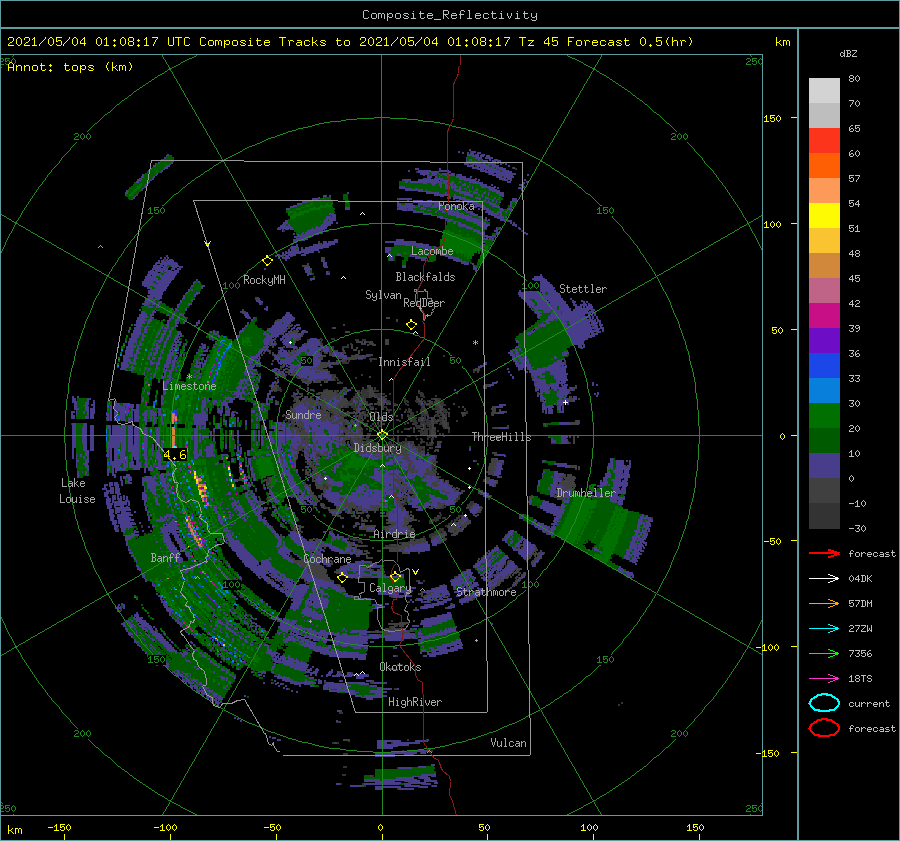Click the orange 57DM arrow legend icon
The height and width of the screenshot is (841, 900).
coord(824,603)
